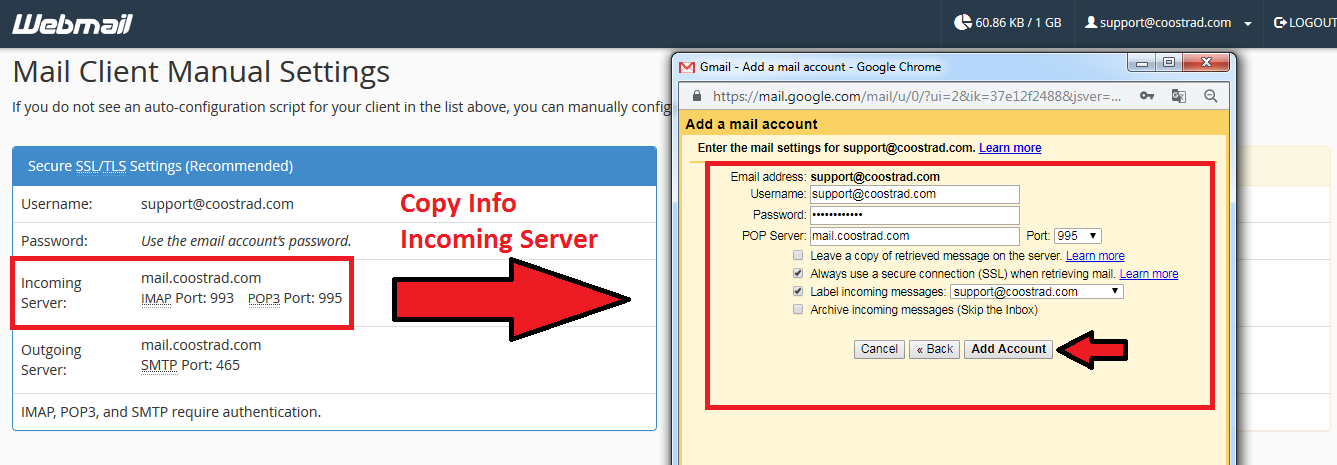Click the Gmail icon in the popup title bar
This screenshot has height=465, width=1337.
pyautogui.click(x=687, y=67)
